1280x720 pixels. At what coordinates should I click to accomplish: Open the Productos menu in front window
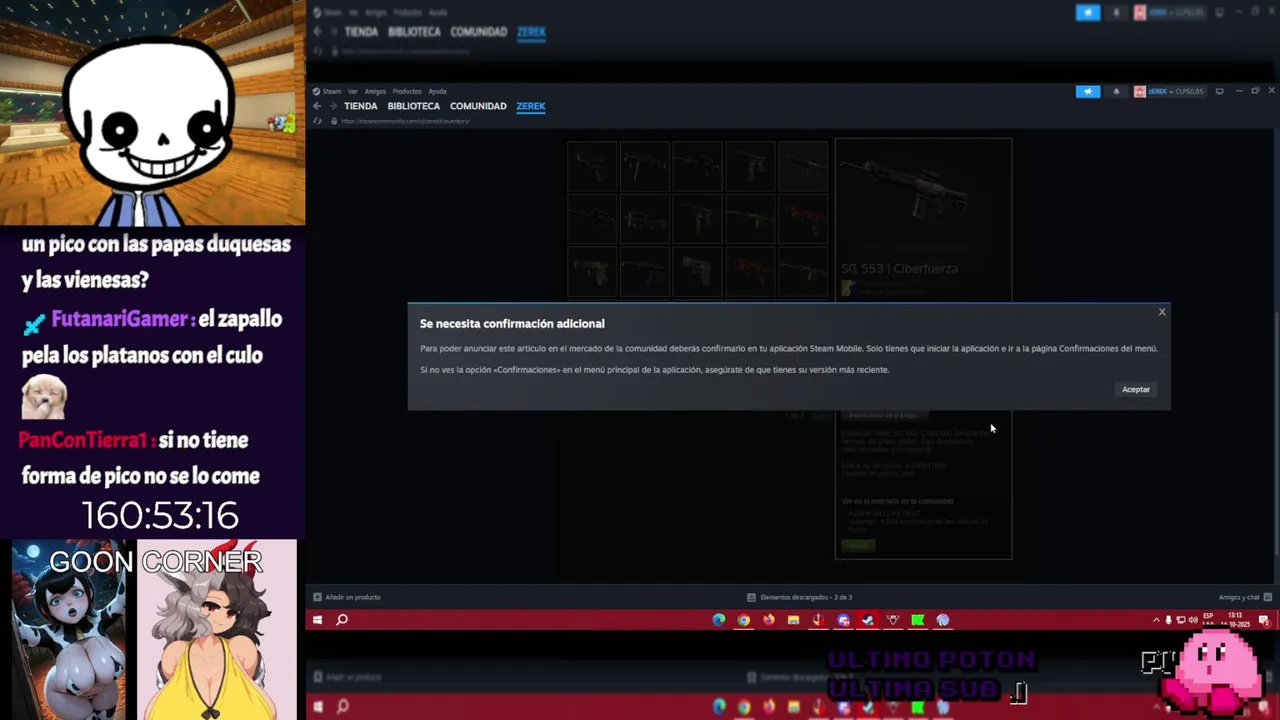click(x=407, y=91)
